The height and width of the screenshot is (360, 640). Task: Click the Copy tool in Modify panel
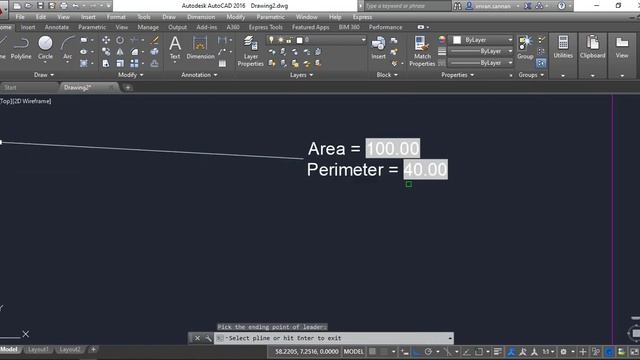[x=106, y=52]
